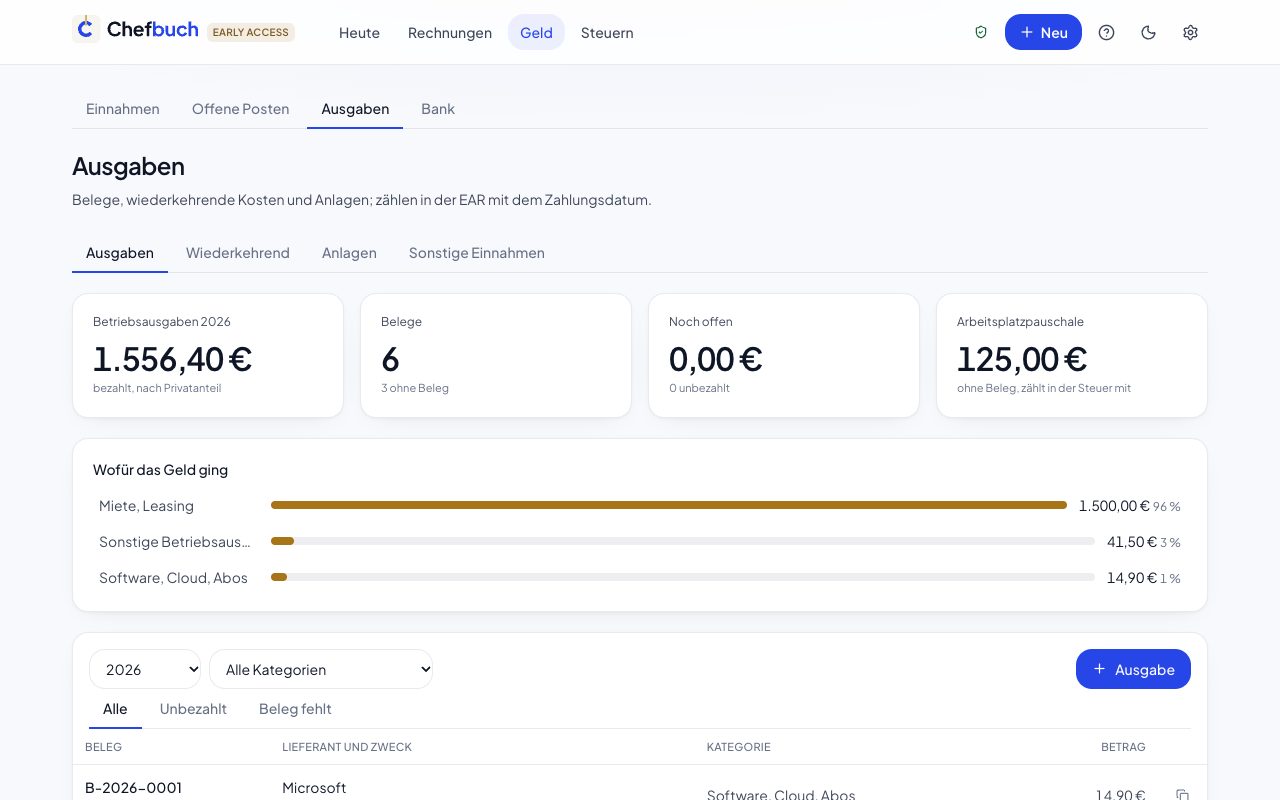This screenshot has height=800, width=1280.
Task: Click the Software, Cloud, Abos progress bar
Action: tap(683, 578)
